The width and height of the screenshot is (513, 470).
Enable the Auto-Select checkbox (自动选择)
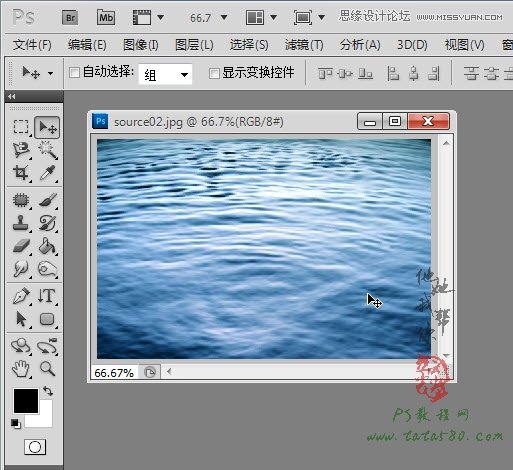click(74, 72)
